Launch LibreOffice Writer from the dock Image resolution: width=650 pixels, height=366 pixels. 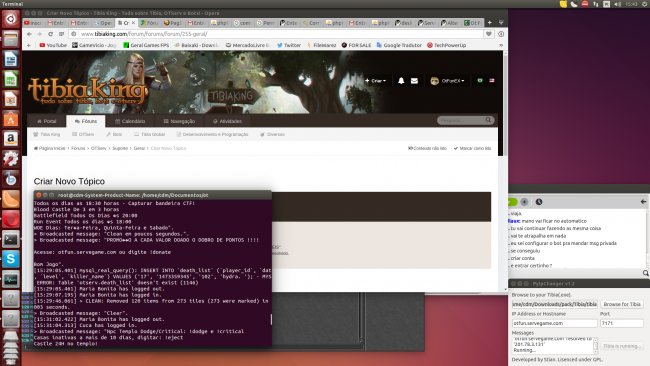click(x=11, y=59)
